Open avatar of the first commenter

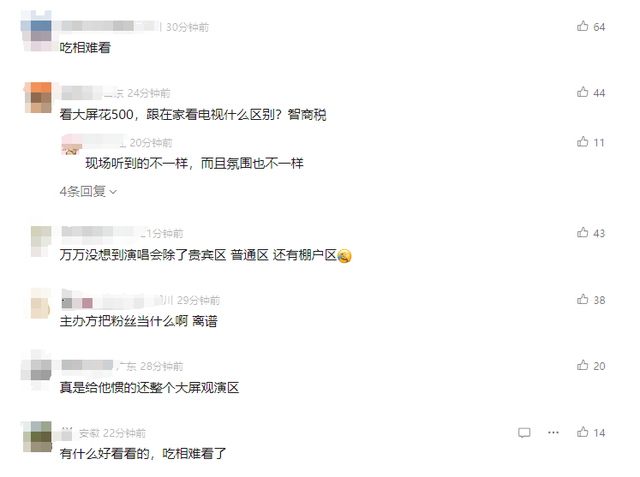[x=36, y=31]
